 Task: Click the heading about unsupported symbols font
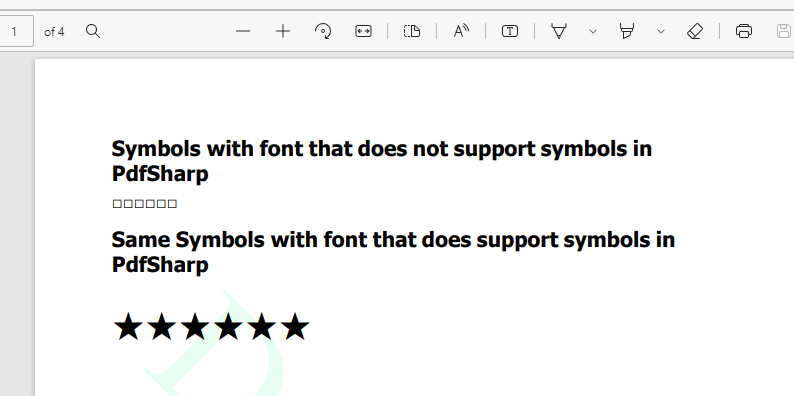point(381,161)
